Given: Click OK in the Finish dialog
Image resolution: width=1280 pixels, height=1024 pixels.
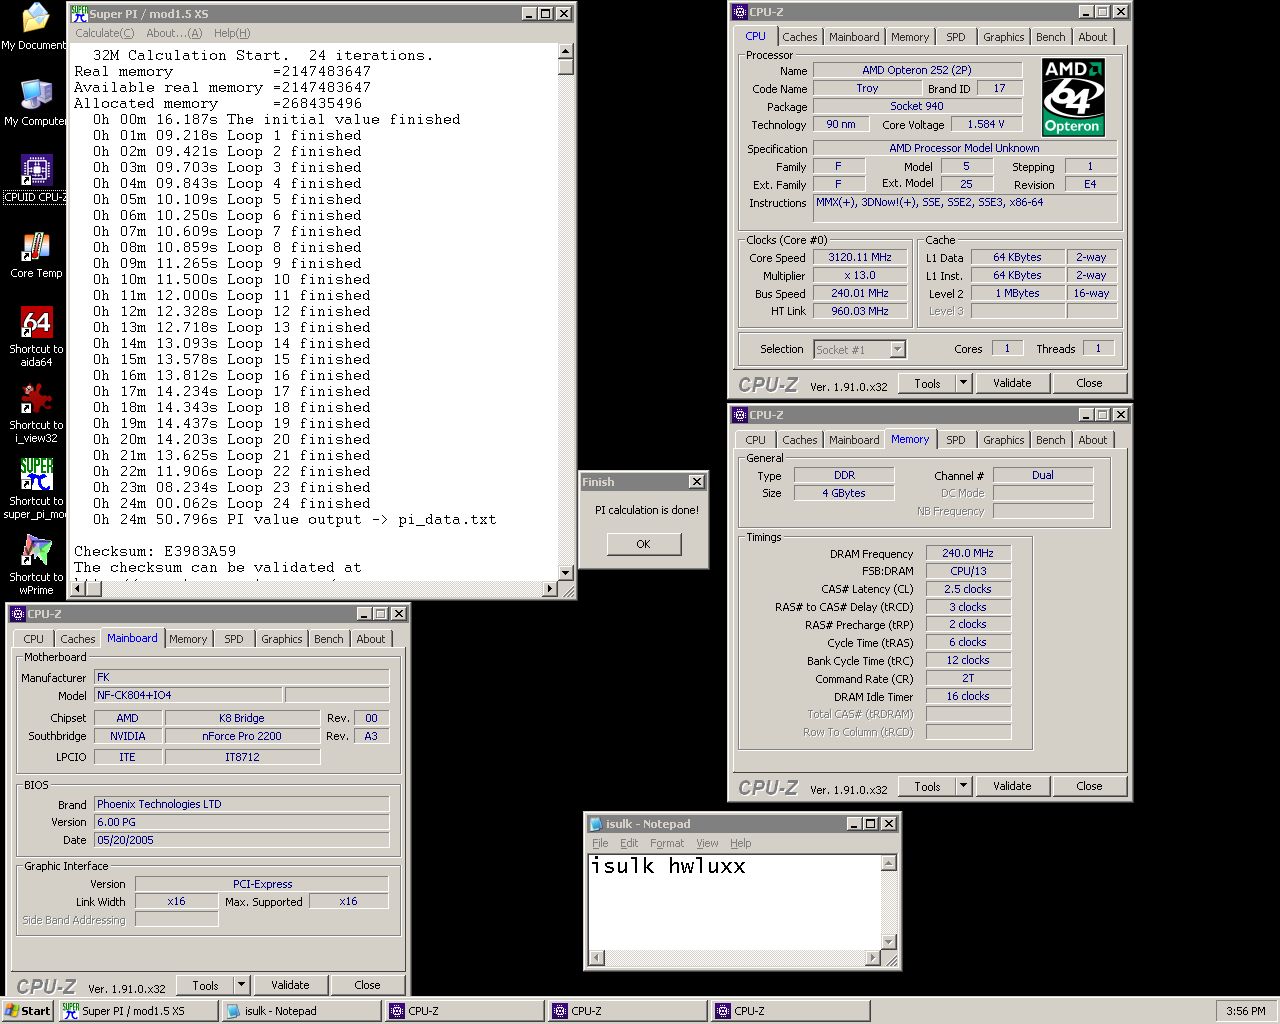Looking at the screenshot, I should [x=643, y=544].
